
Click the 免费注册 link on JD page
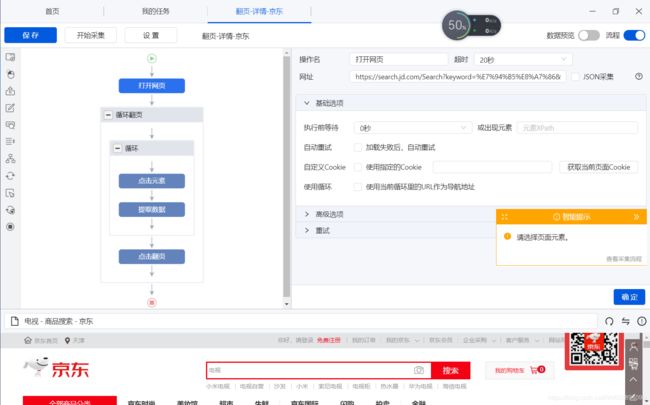click(328, 340)
